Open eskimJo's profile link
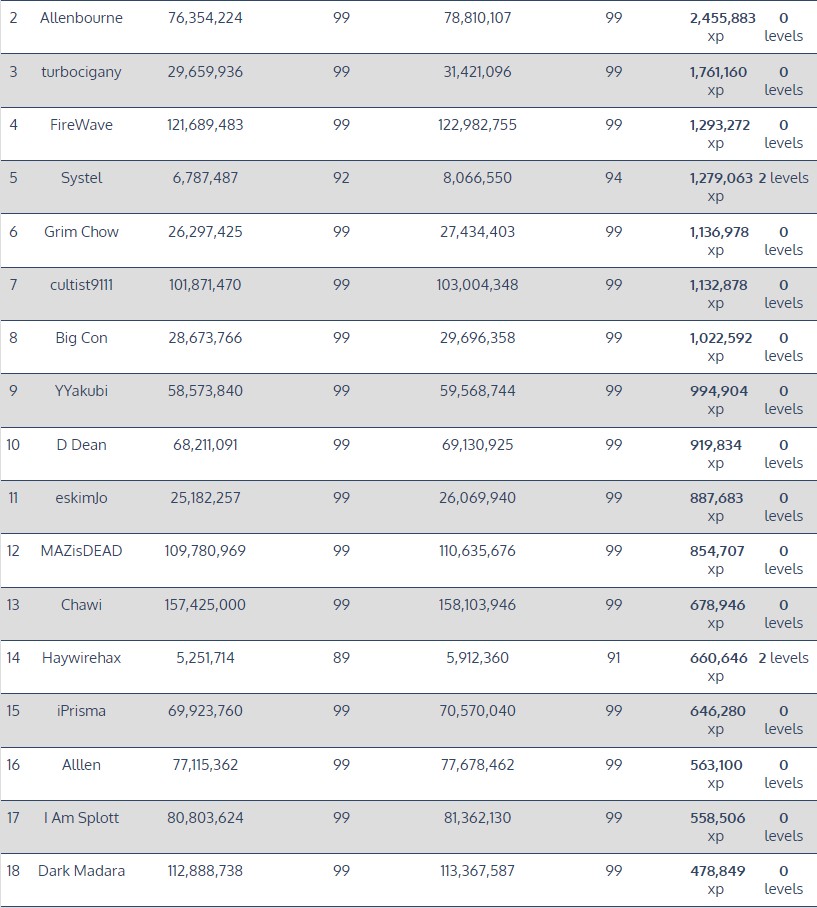Screen dimensions: 817x908 pyautogui.click(x=81, y=498)
